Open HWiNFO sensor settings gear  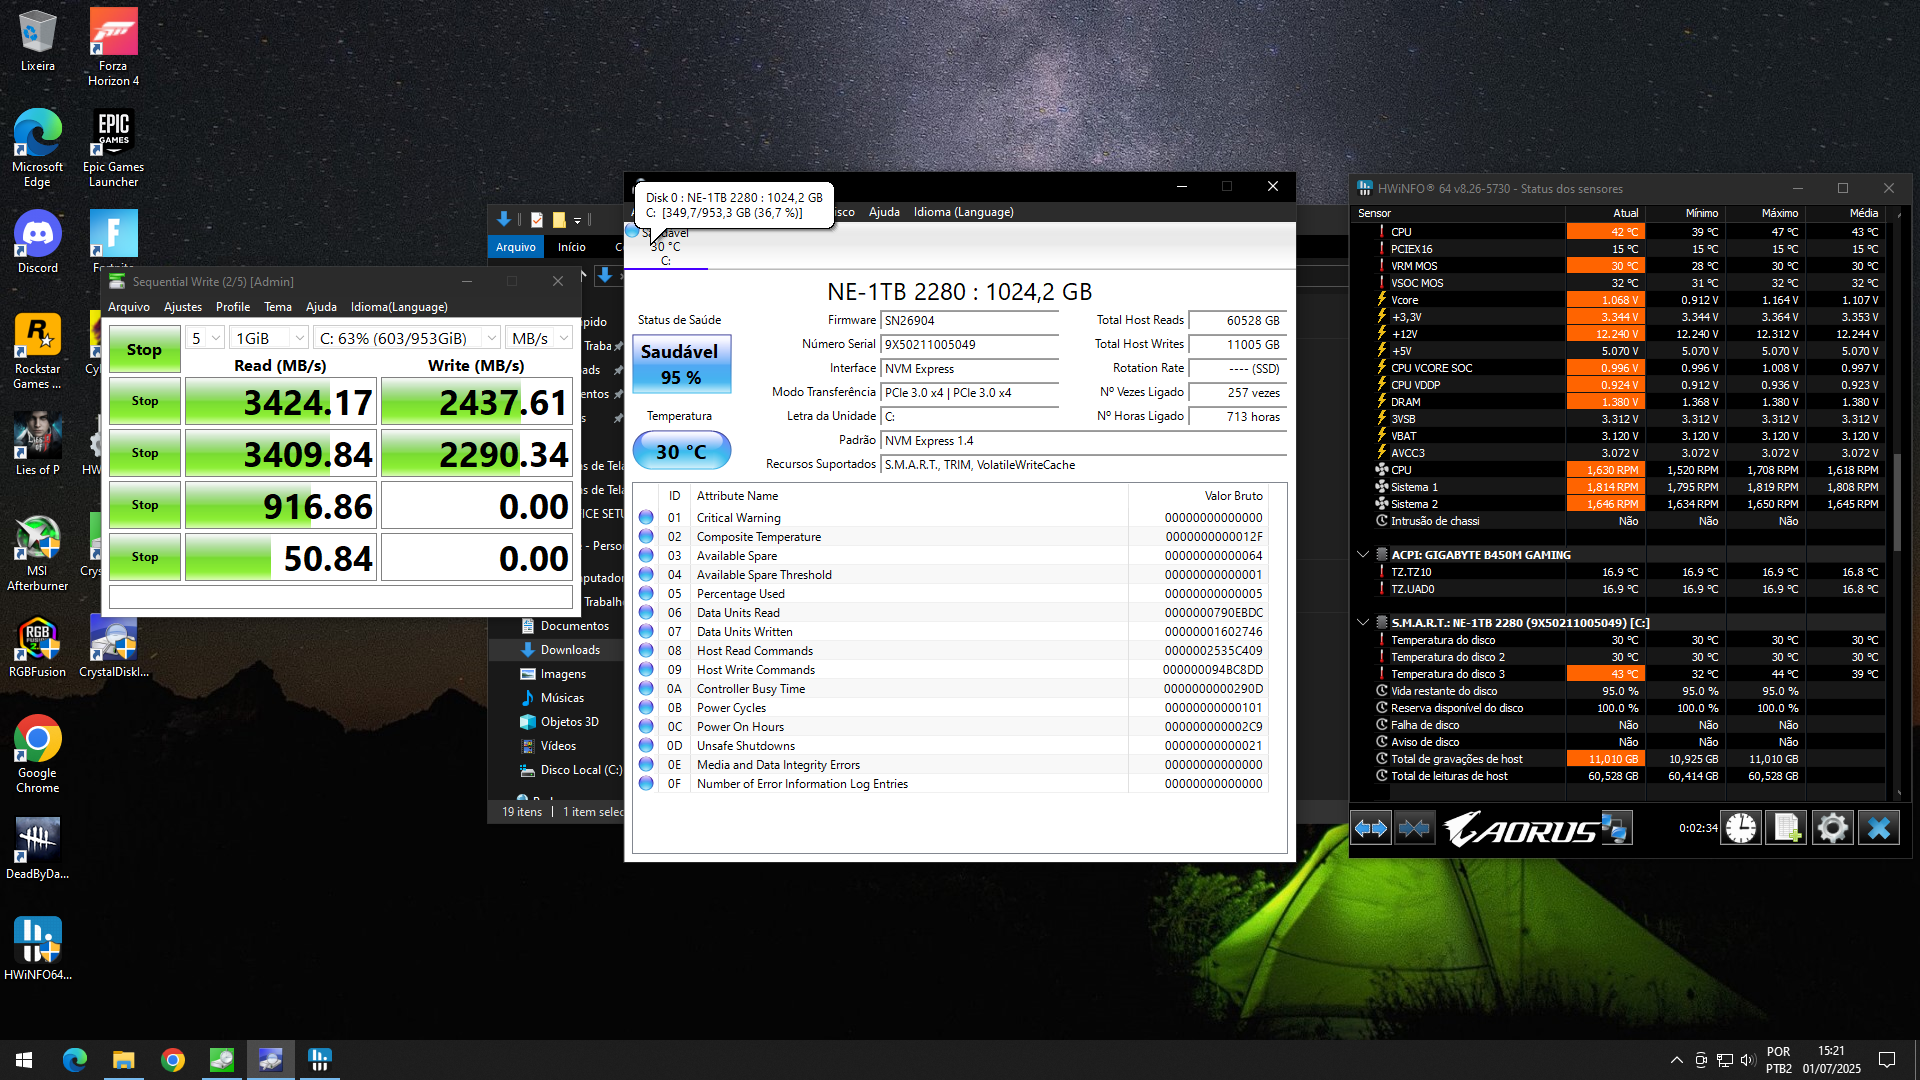(x=1832, y=828)
